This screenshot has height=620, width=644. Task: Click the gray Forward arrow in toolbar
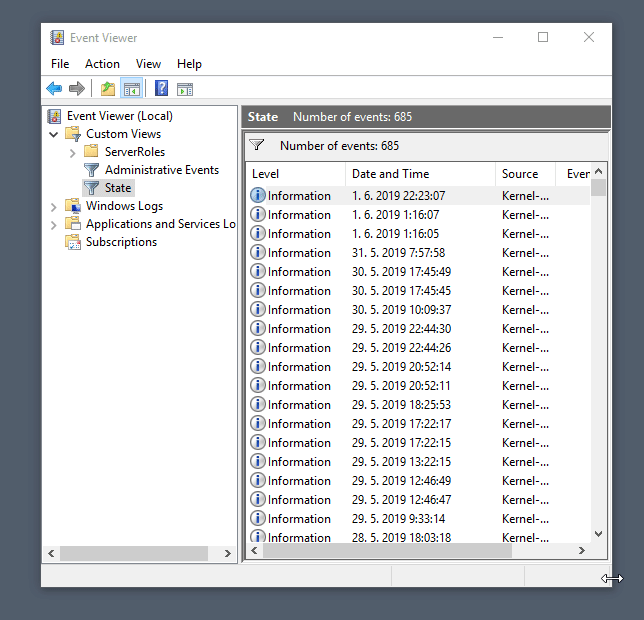[77, 88]
